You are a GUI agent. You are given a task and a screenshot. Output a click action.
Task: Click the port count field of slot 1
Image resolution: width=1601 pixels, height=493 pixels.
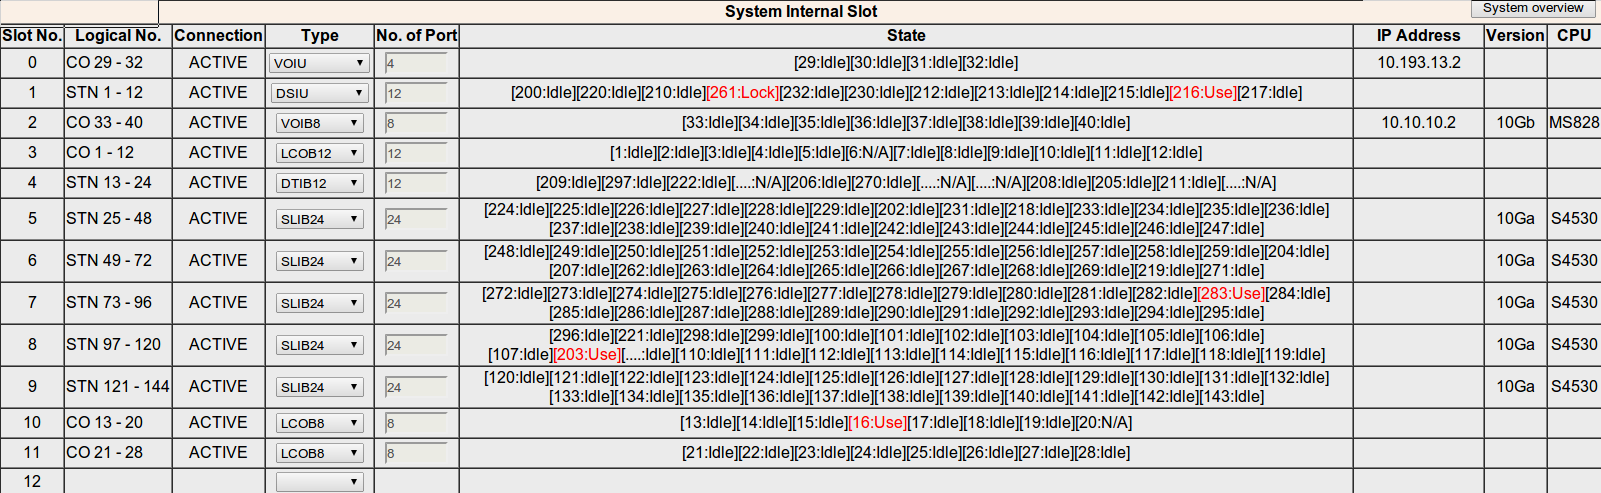415,93
